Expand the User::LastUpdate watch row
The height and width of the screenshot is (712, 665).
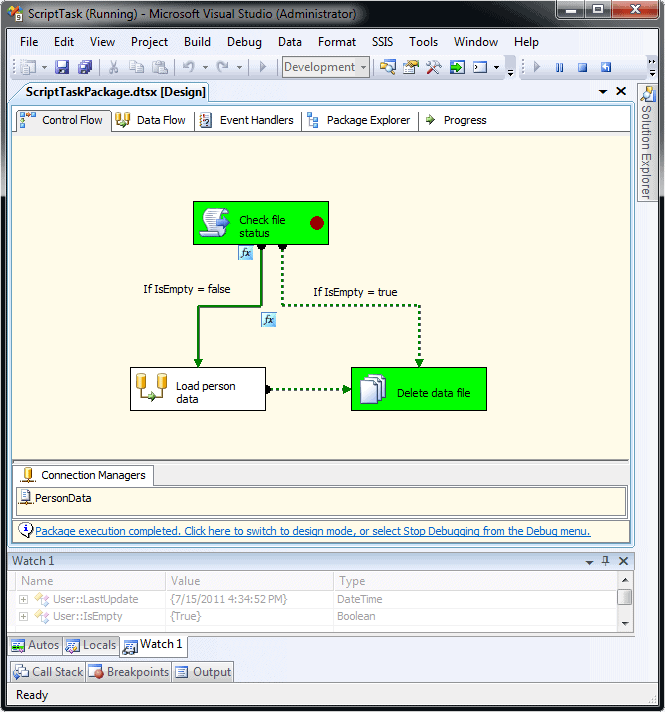pyautogui.click(x=24, y=599)
